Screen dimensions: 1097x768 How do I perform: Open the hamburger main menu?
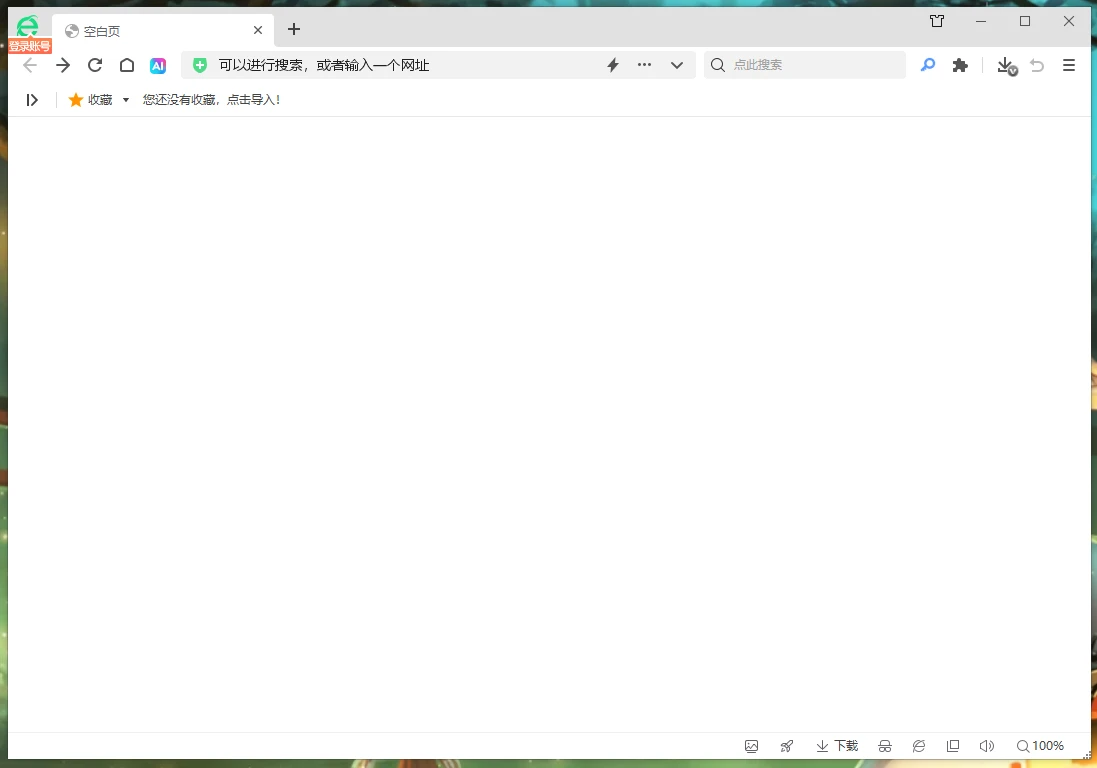point(1069,65)
